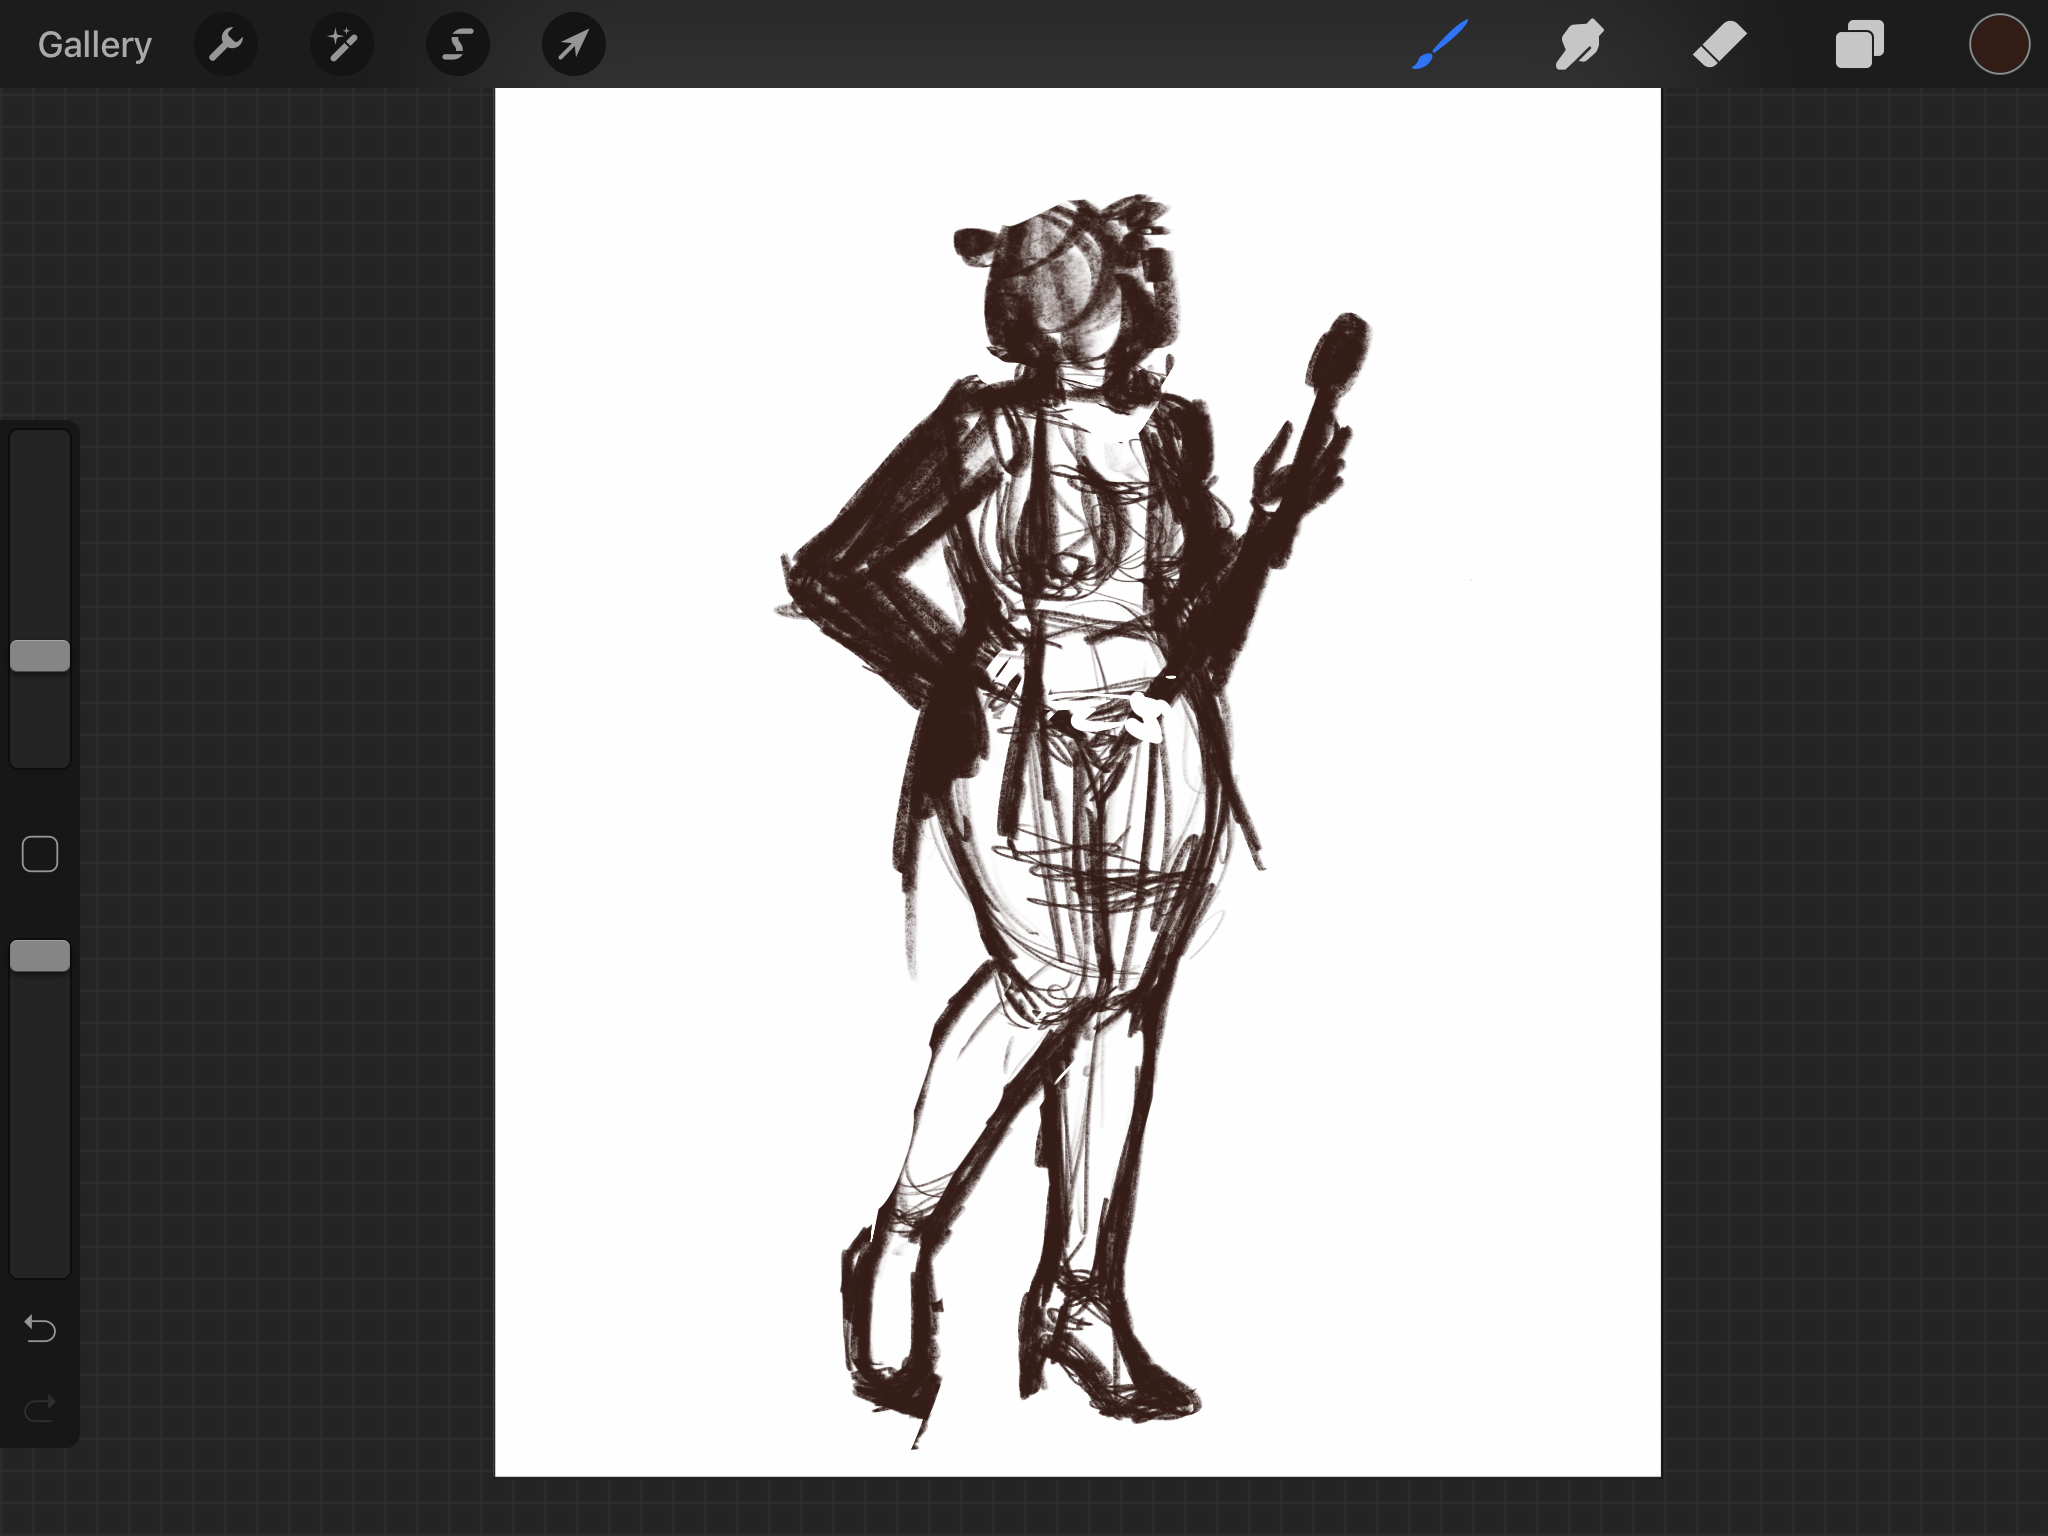This screenshot has width=2048, height=1536.
Task: Select the Brush paint tool
Action: [x=1440, y=45]
